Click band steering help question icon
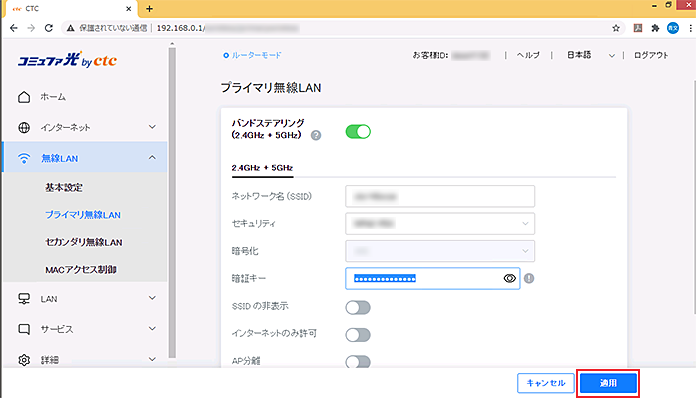The width and height of the screenshot is (696, 398). click(x=316, y=135)
